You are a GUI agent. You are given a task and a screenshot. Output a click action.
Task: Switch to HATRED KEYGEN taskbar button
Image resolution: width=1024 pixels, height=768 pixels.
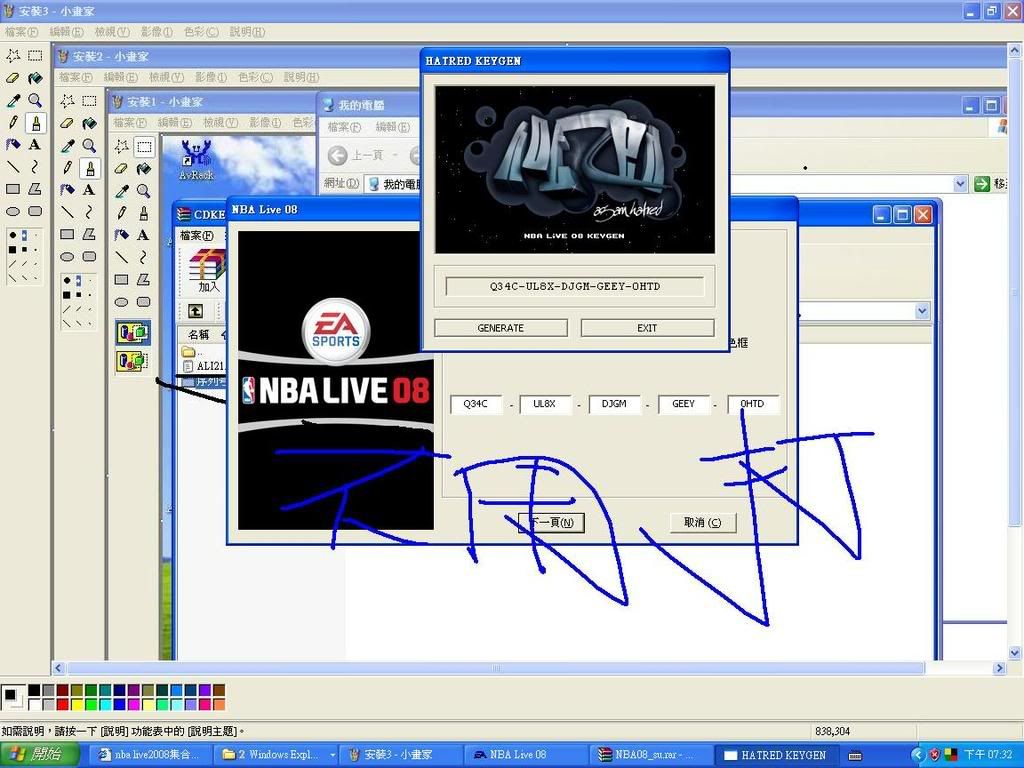coord(775,755)
